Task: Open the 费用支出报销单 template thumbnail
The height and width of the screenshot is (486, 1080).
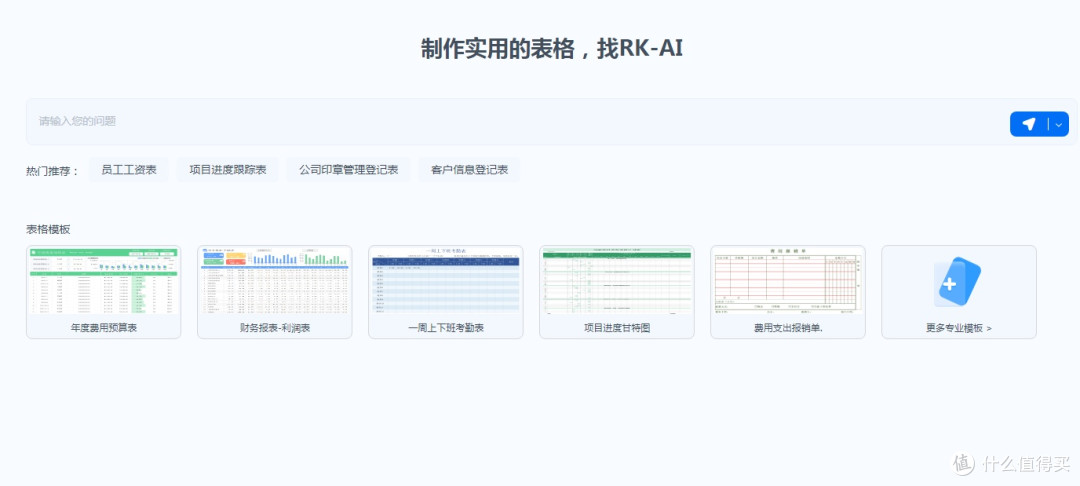Action: tap(788, 282)
